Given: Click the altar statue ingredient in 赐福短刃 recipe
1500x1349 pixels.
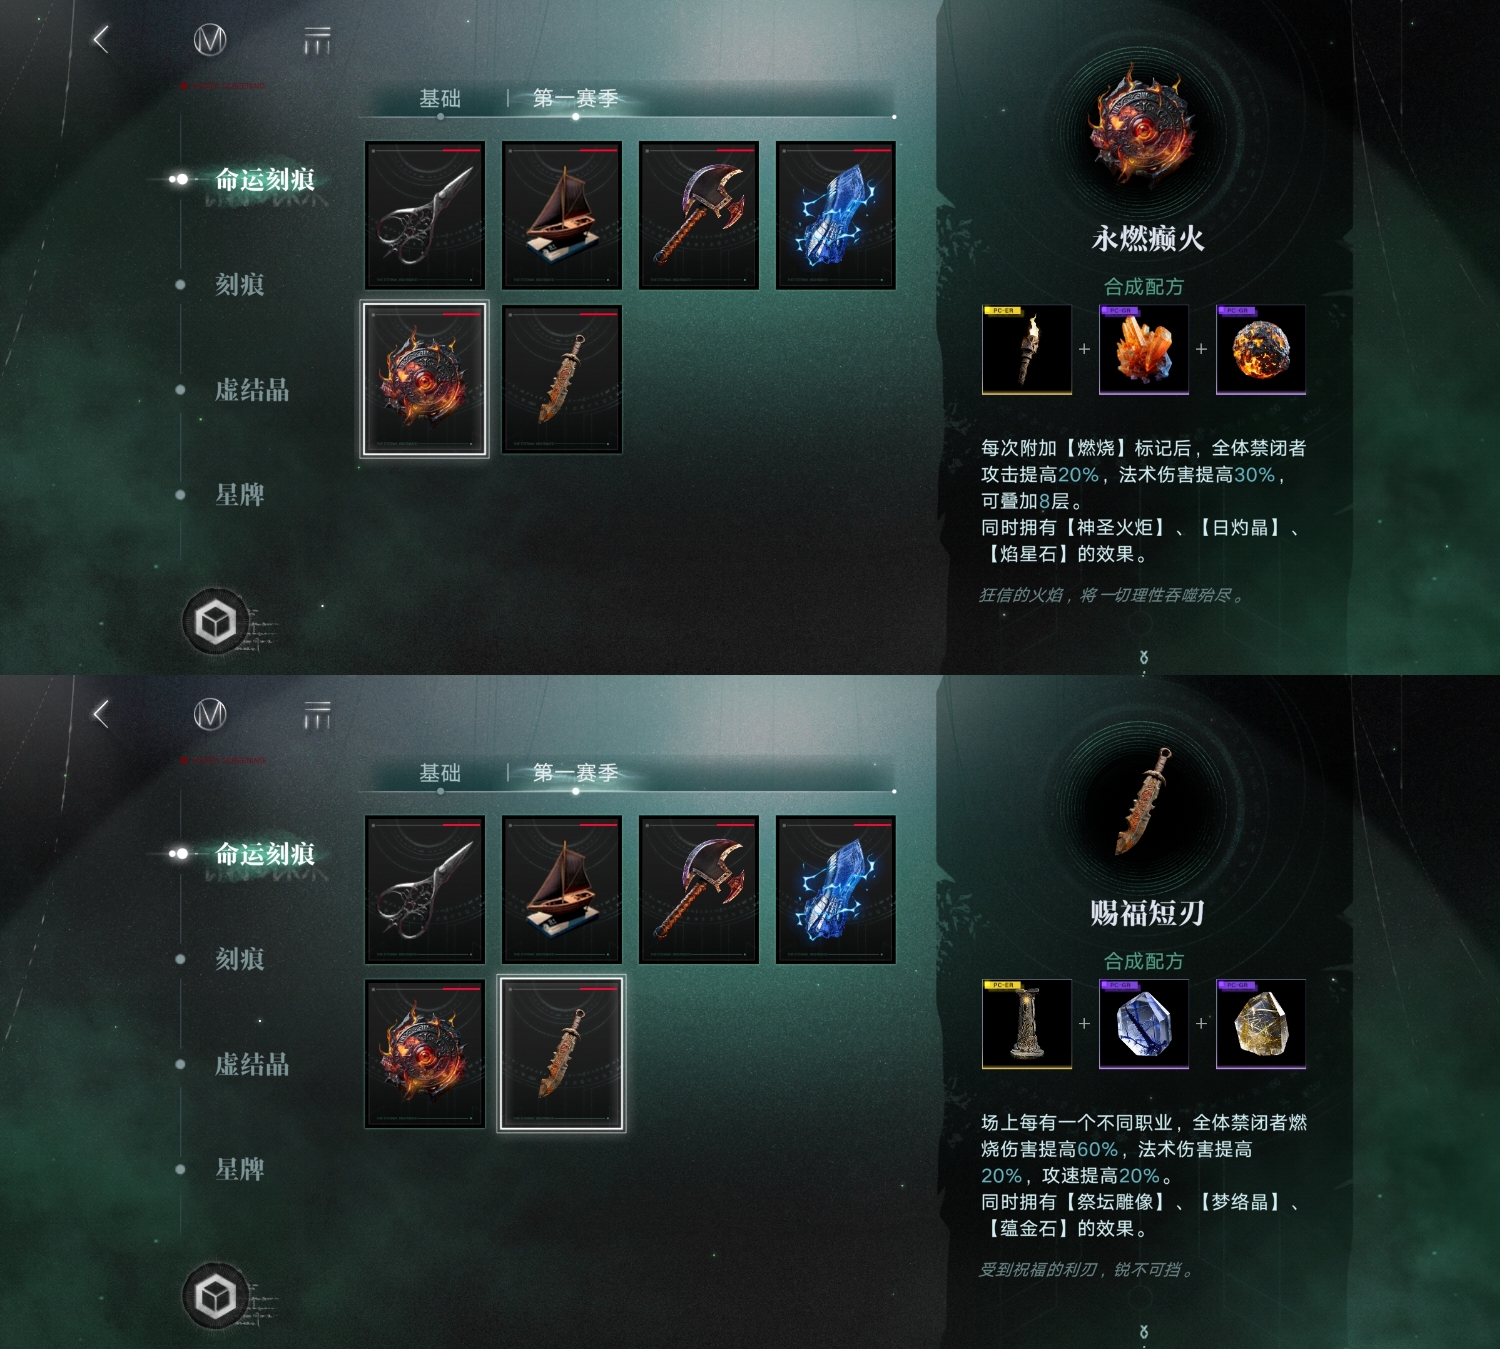Looking at the screenshot, I should (1027, 1024).
